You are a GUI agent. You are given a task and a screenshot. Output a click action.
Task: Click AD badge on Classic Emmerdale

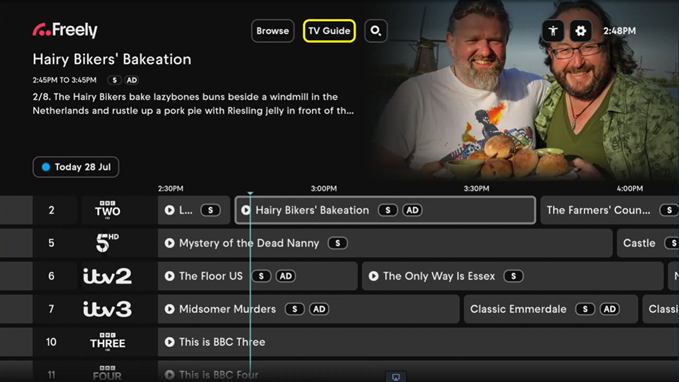point(610,309)
